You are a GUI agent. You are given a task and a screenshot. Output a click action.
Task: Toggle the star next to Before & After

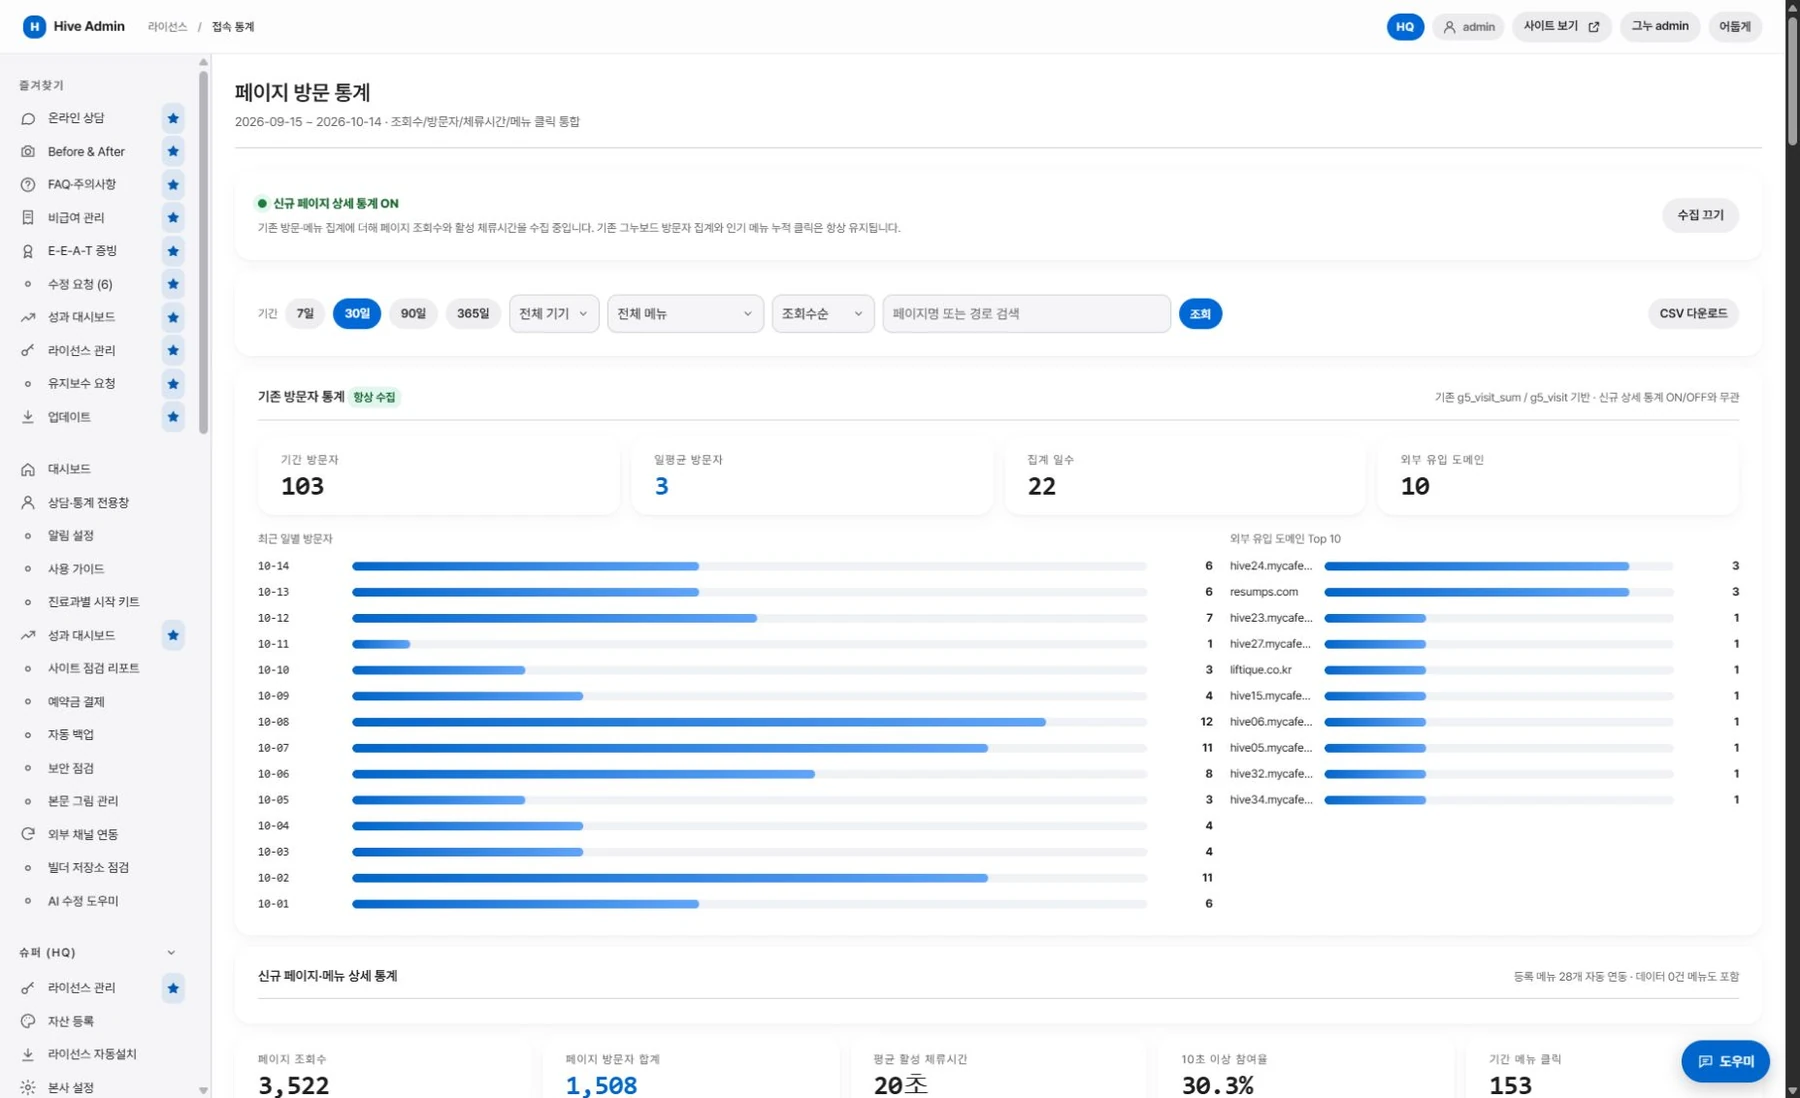(173, 151)
